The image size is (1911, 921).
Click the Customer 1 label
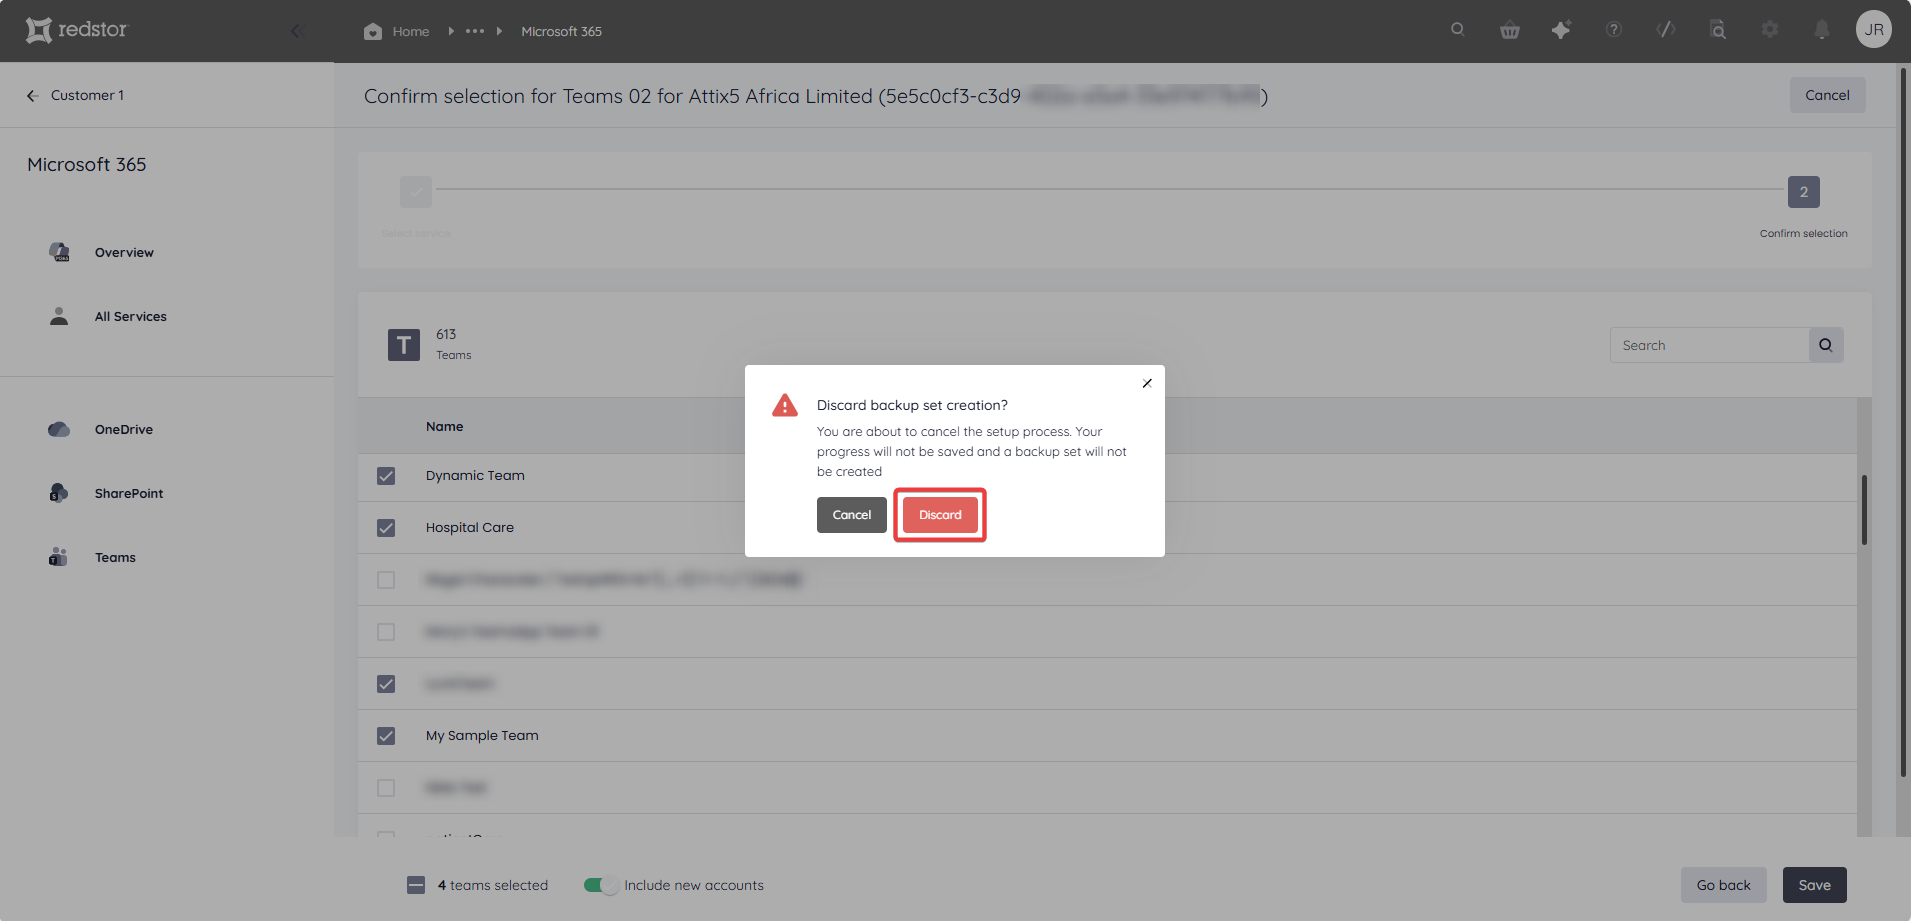click(x=88, y=95)
